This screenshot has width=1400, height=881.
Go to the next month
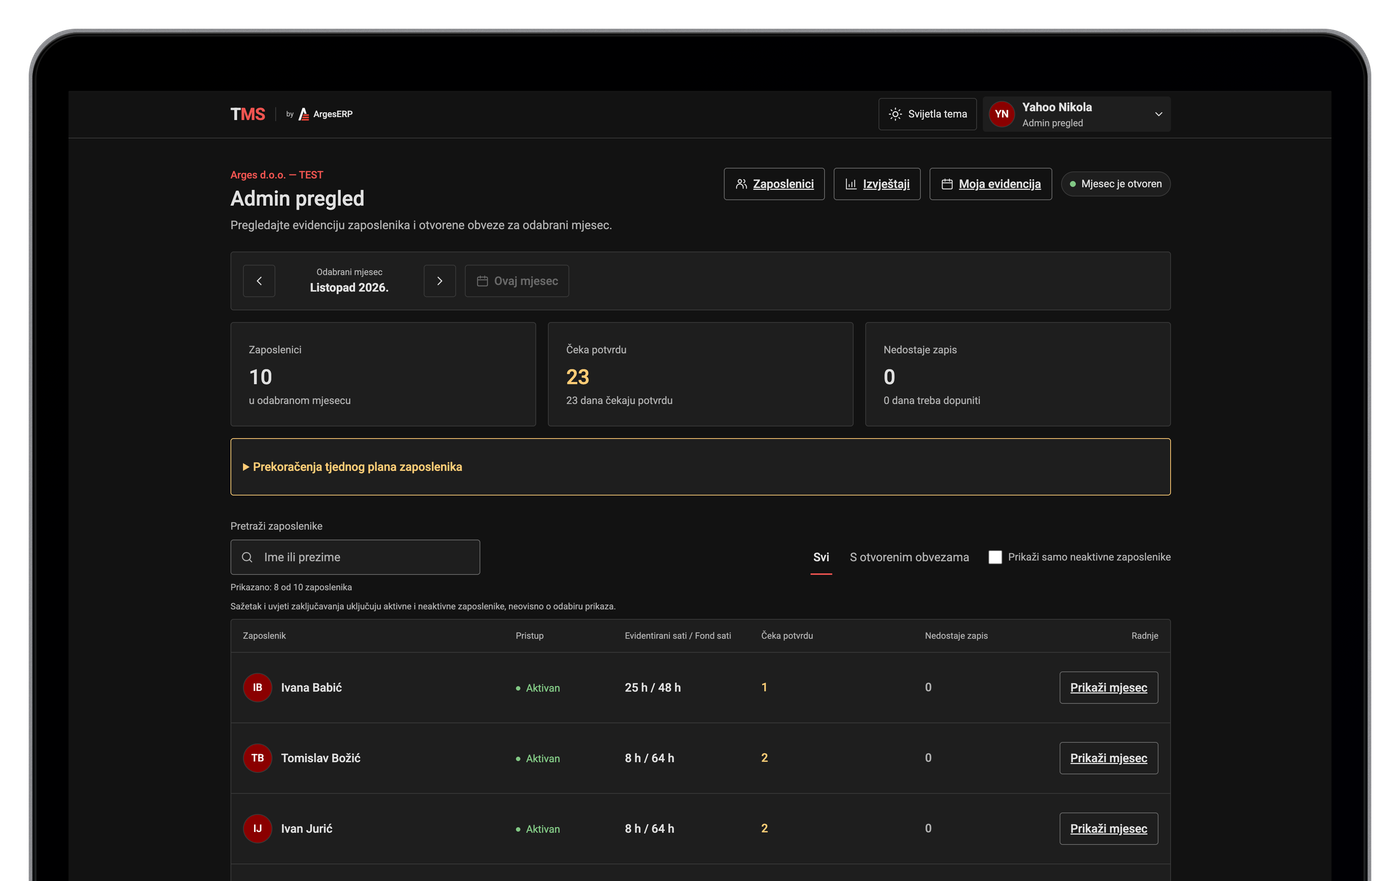click(440, 281)
